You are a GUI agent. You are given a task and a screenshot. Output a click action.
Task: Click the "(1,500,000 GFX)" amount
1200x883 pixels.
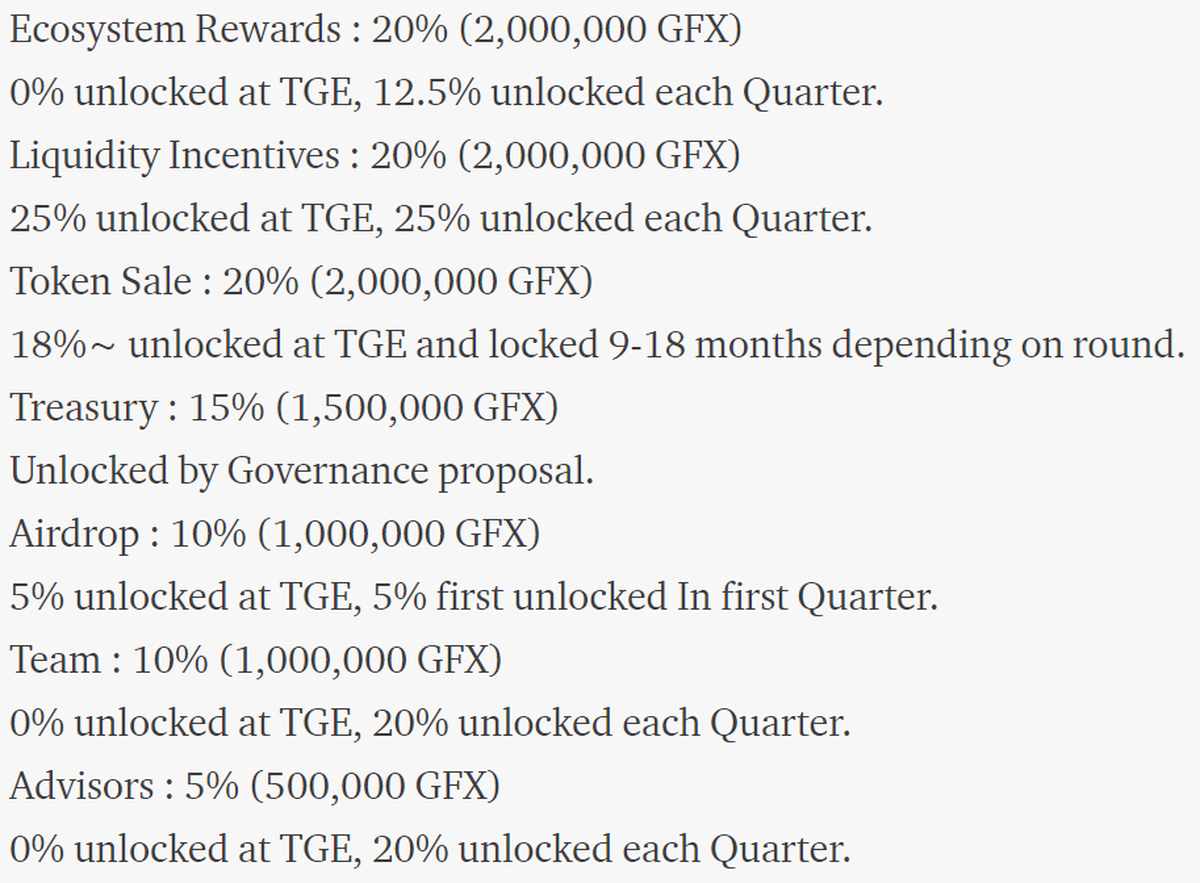(418, 408)
